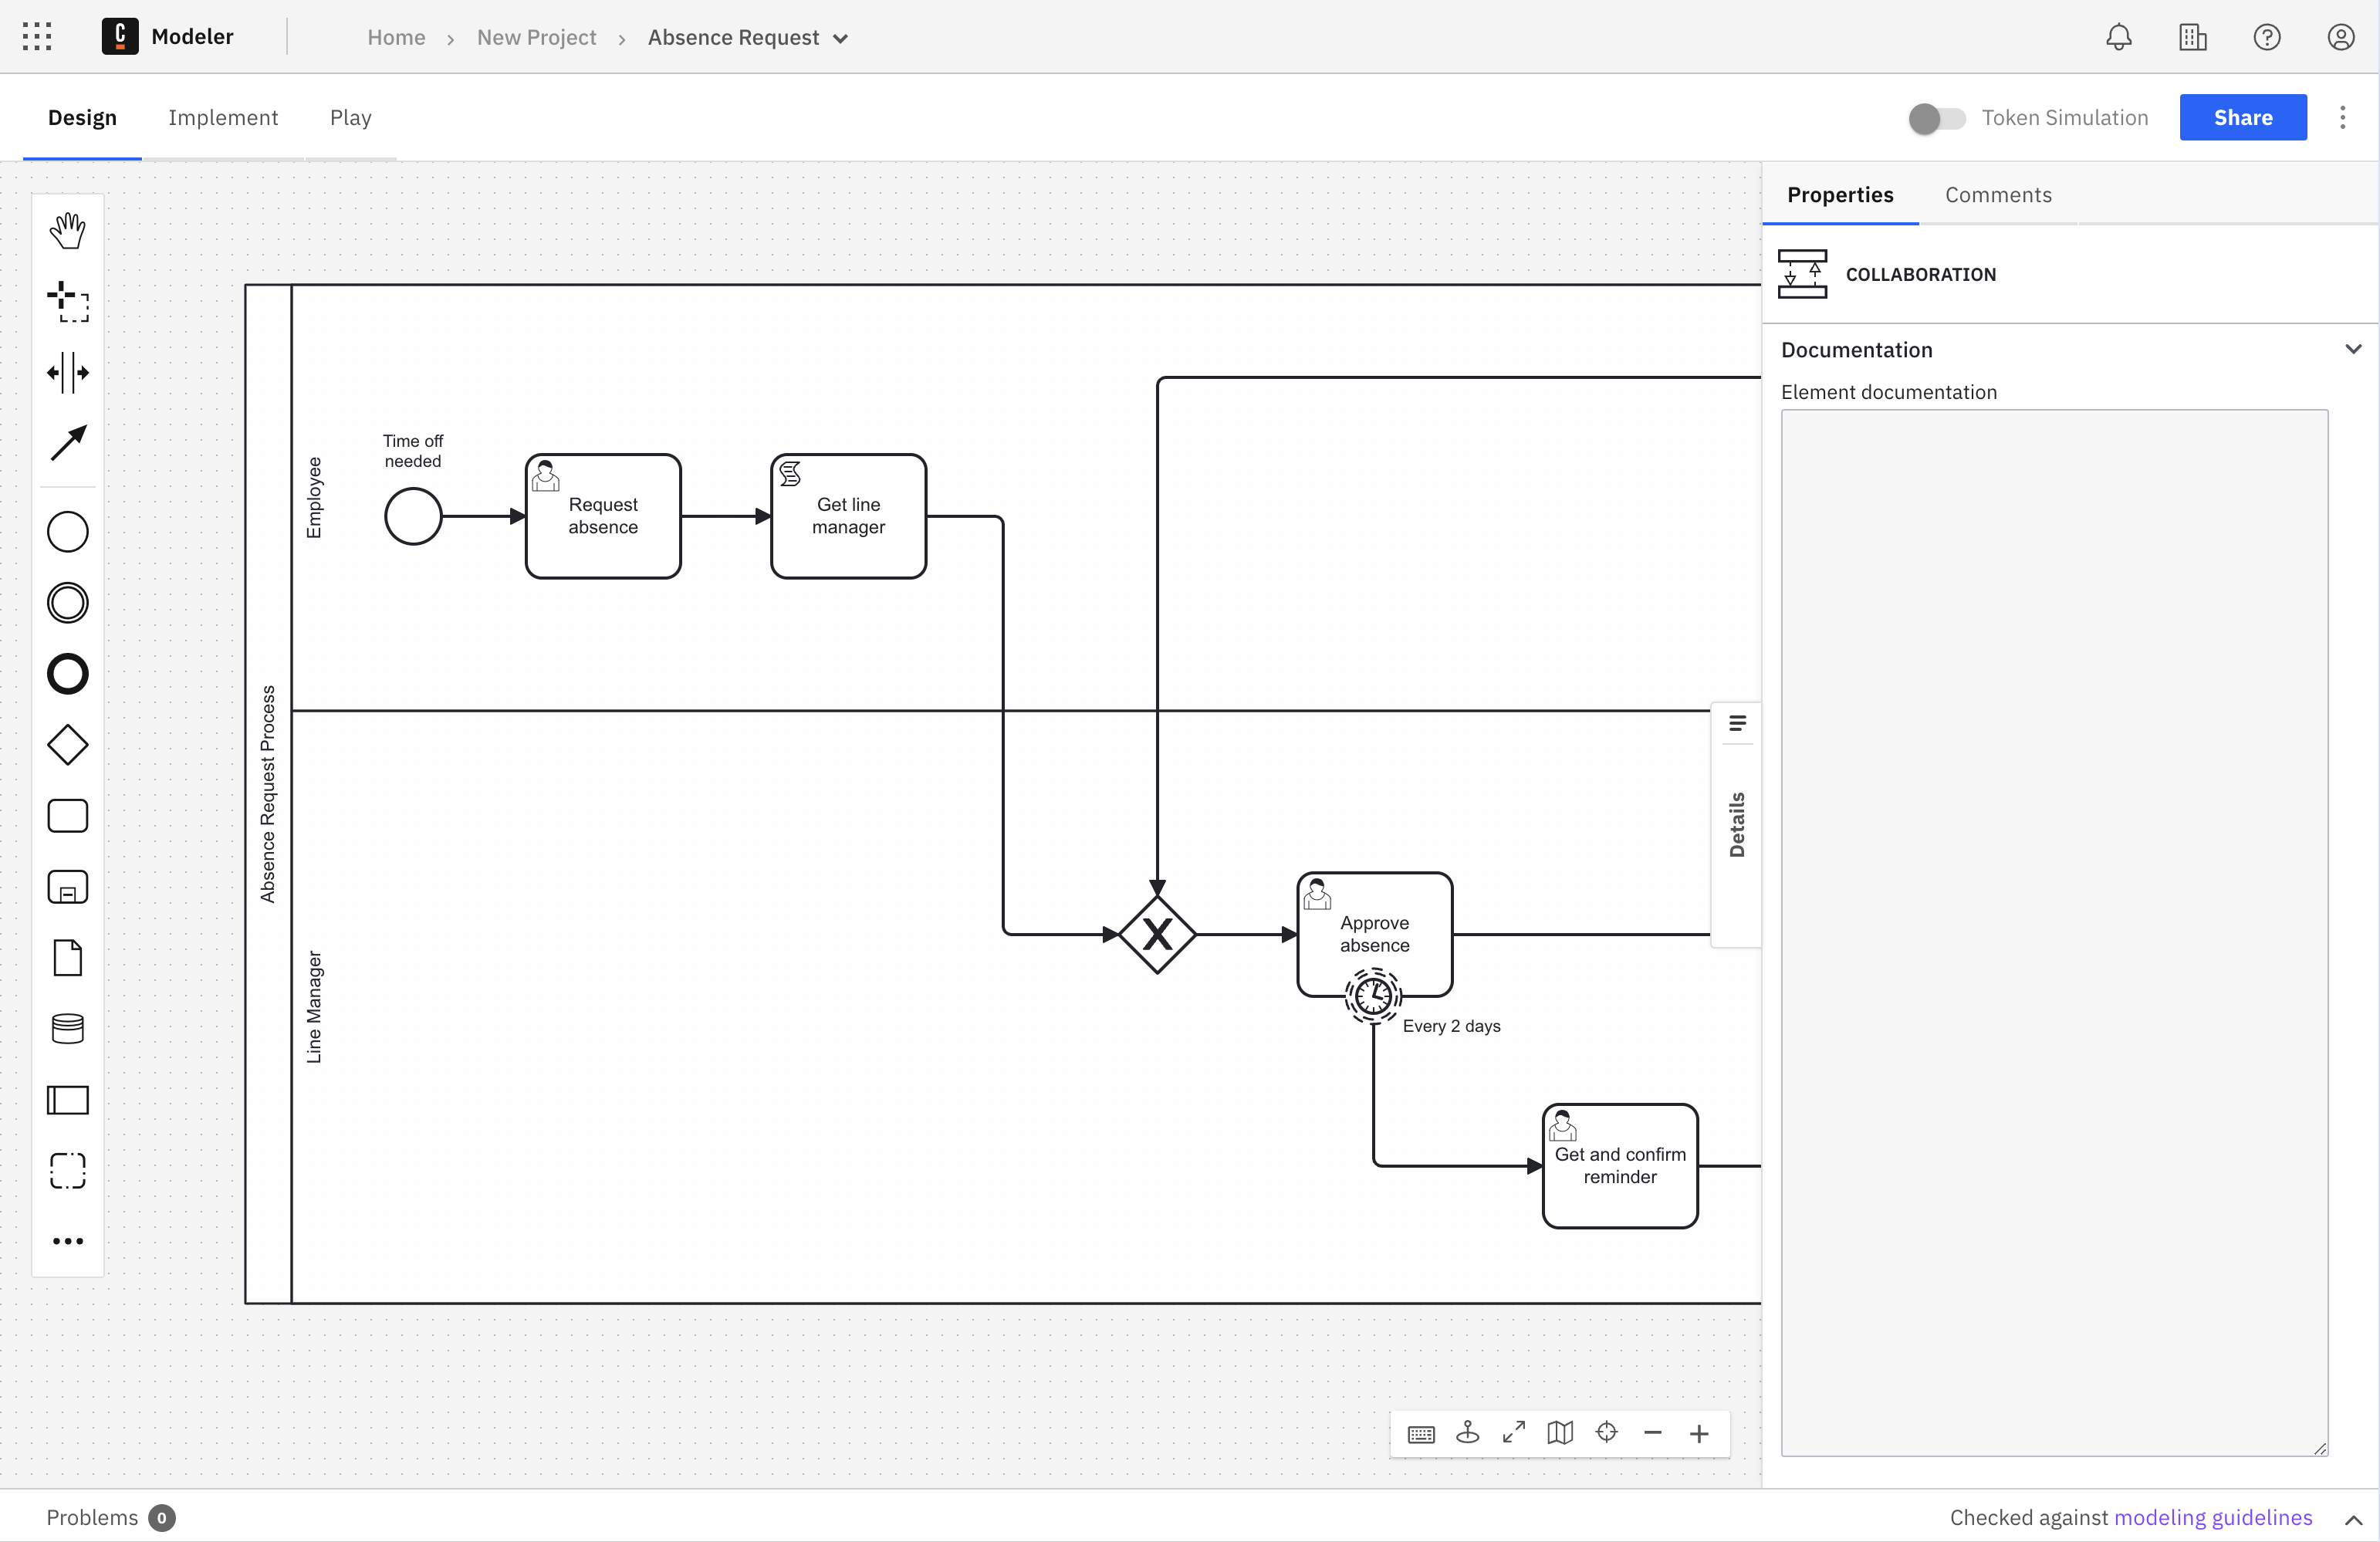Click the zoom in plus button
Screen dimensions: 2380x1542
(1699, 1433)
